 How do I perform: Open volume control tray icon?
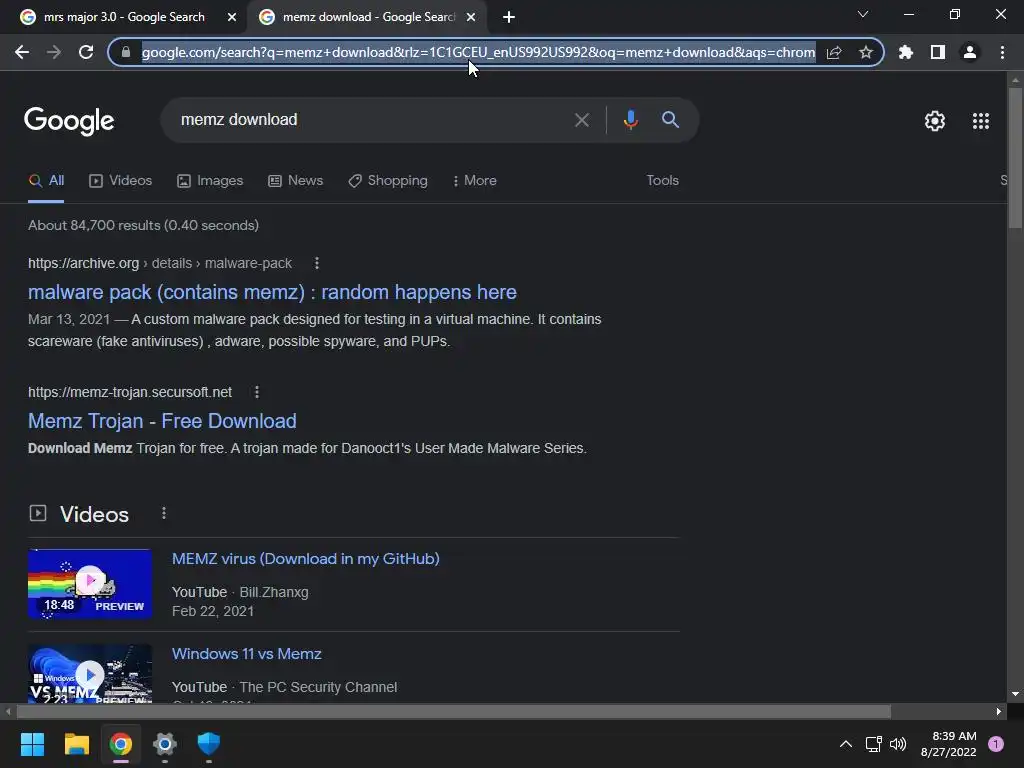[898, 744]
